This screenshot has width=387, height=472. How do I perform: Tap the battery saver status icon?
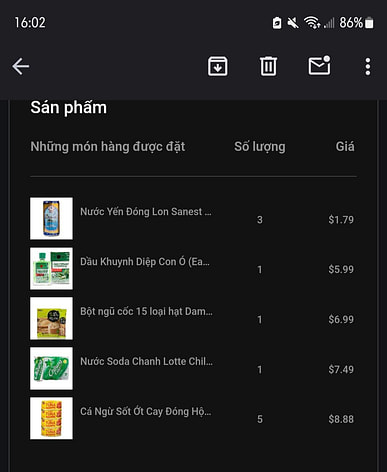click(277, 23)
